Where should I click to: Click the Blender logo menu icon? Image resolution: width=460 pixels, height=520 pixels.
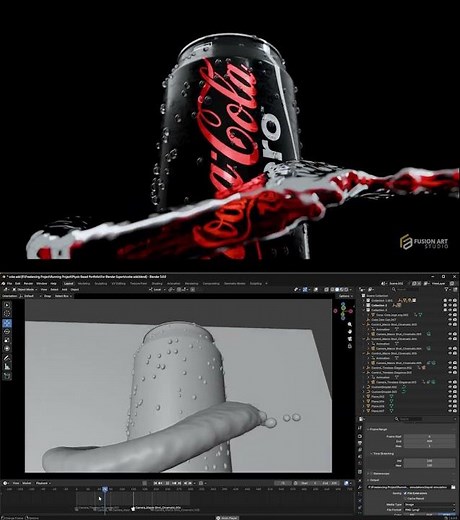[4, 283]
